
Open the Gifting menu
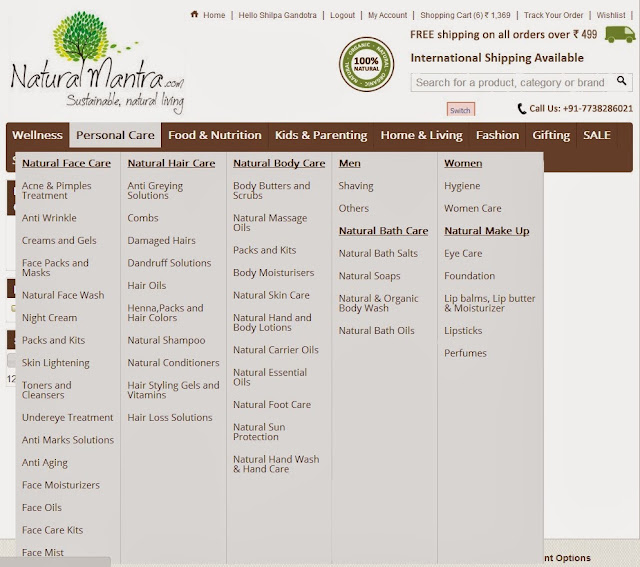coord(551,135)
